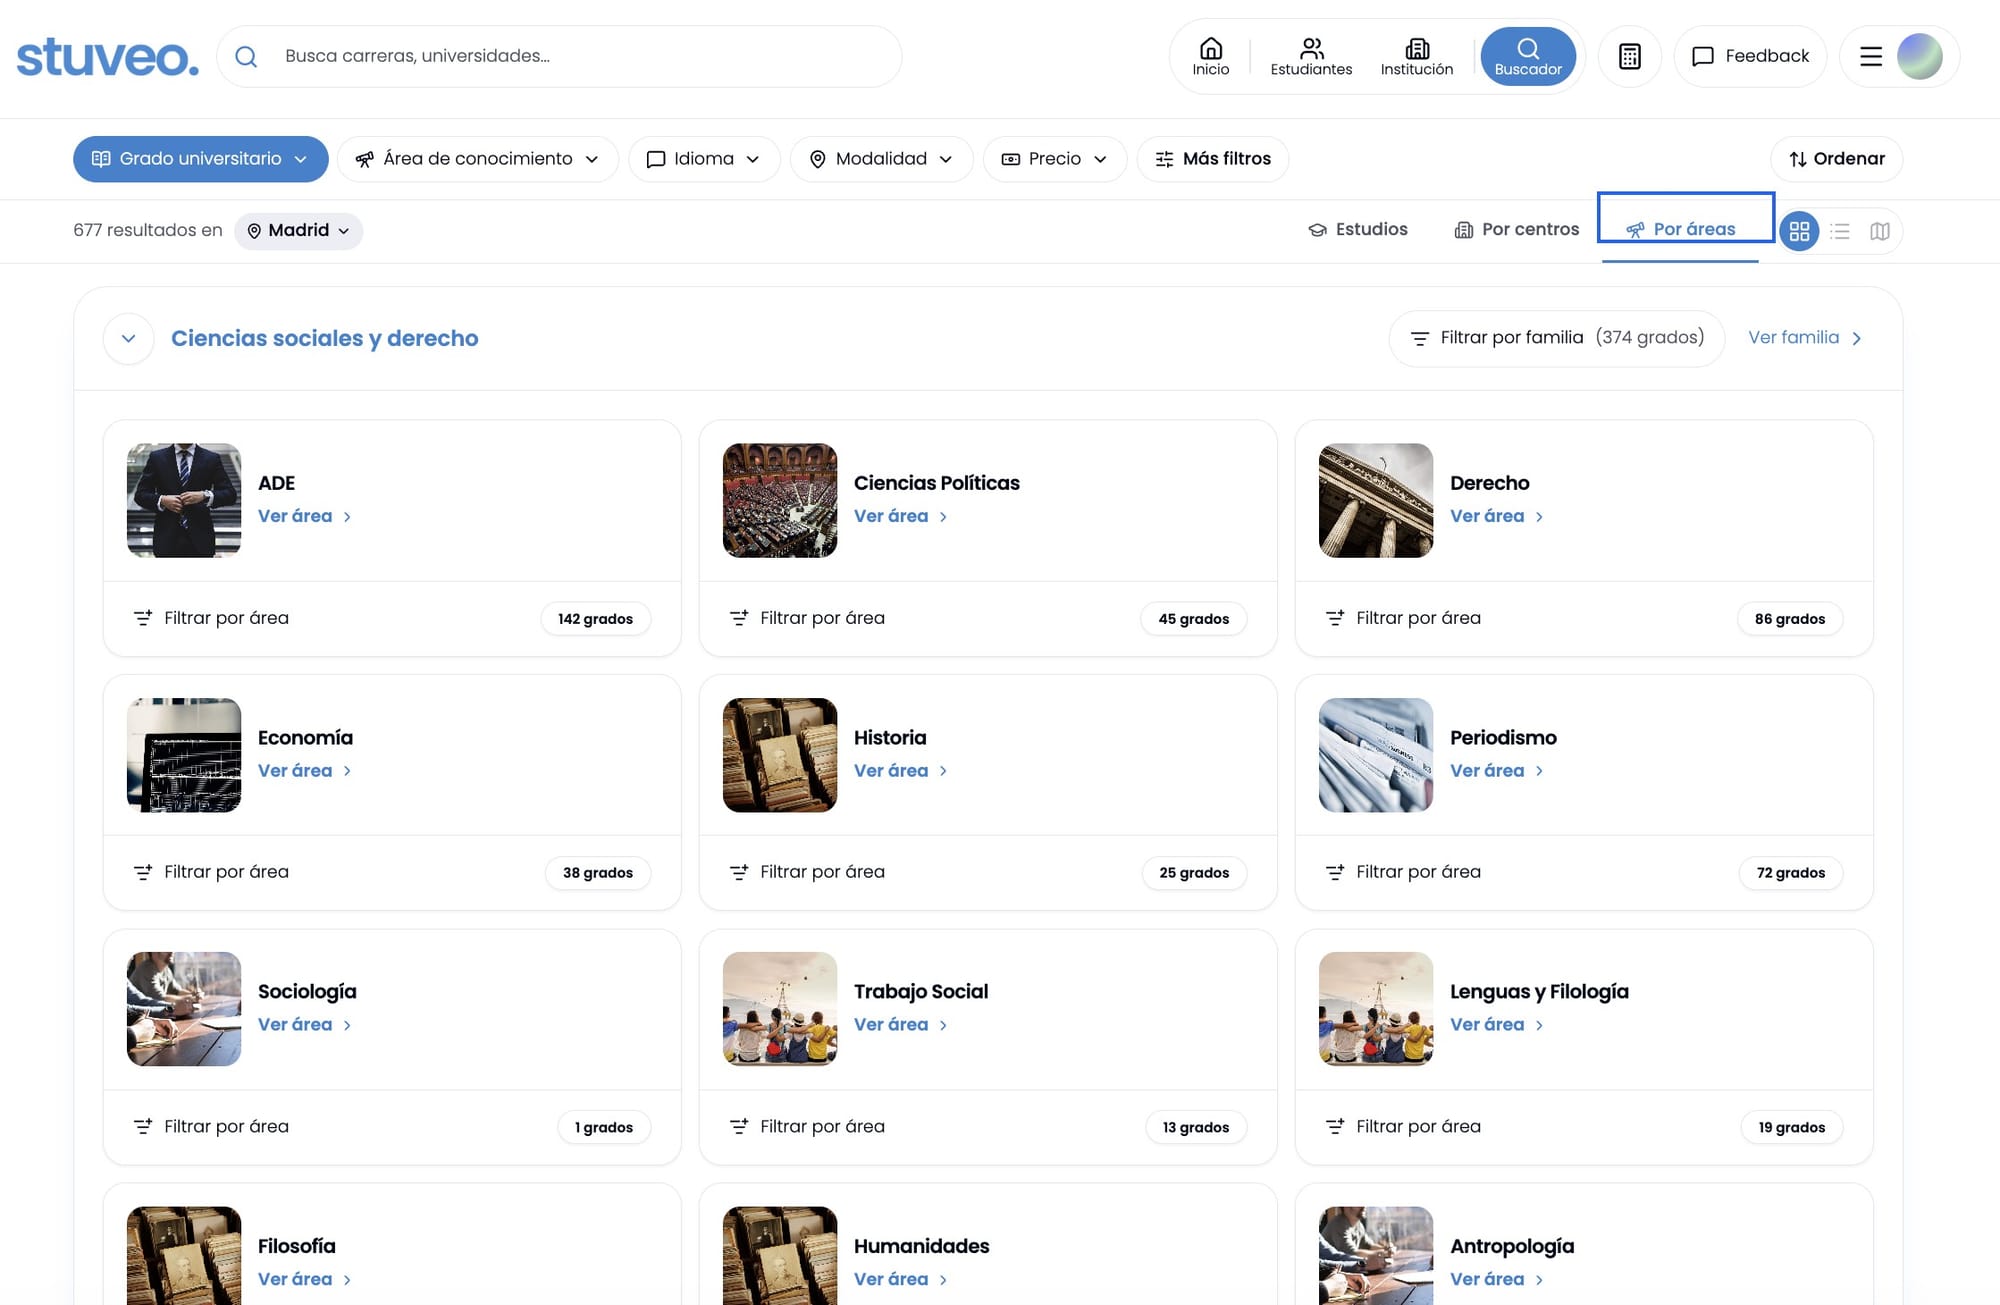Click the Estudiantes people icon
Screen dimensions: 2000x1305
1312,48
